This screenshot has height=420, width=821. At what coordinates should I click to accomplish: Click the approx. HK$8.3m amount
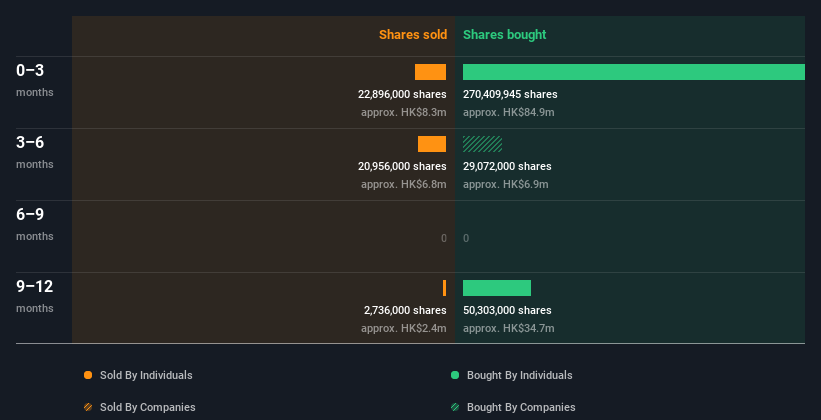pyautogui.click(x=404, y=113)
